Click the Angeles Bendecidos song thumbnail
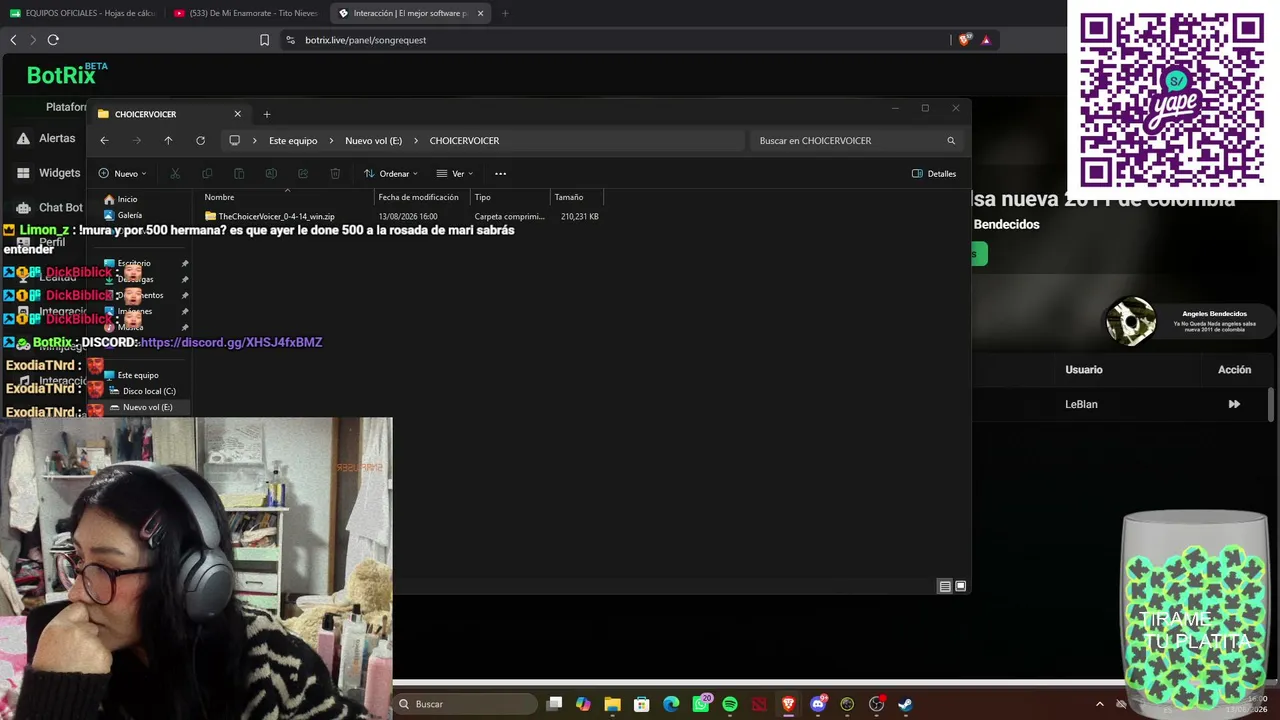 tap(1131, 322)
